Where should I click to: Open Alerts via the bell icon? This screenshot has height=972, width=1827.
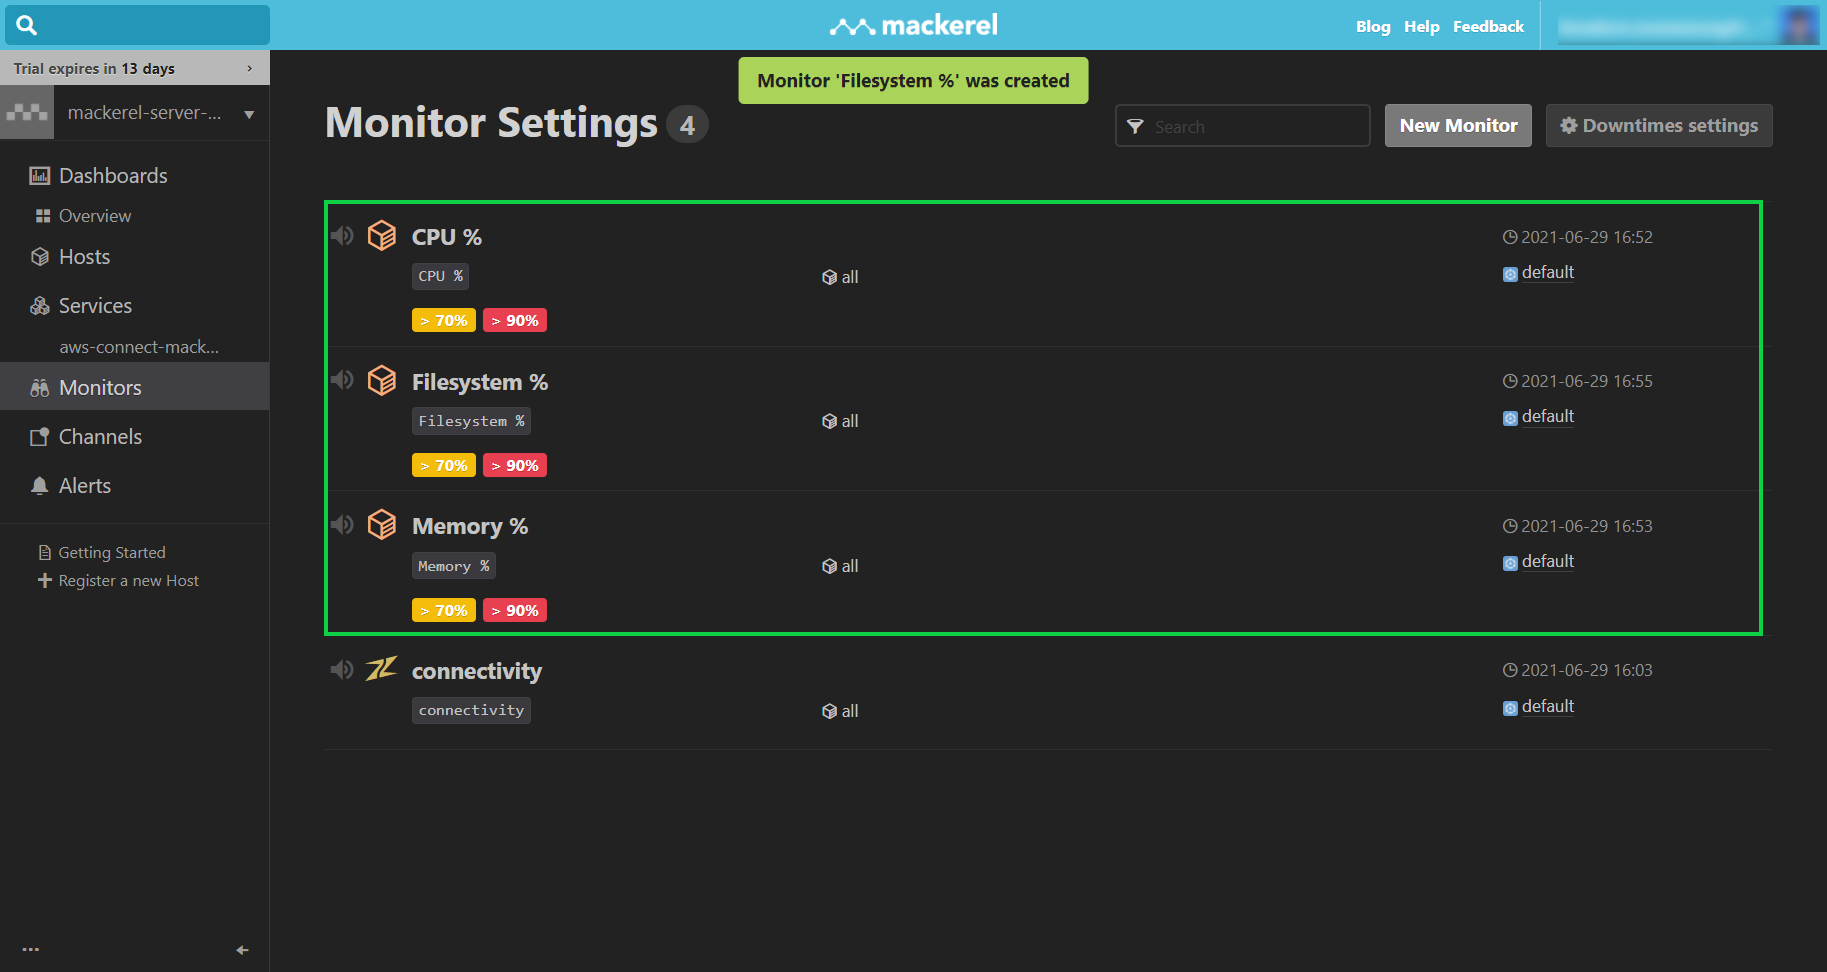click(39, 485)
